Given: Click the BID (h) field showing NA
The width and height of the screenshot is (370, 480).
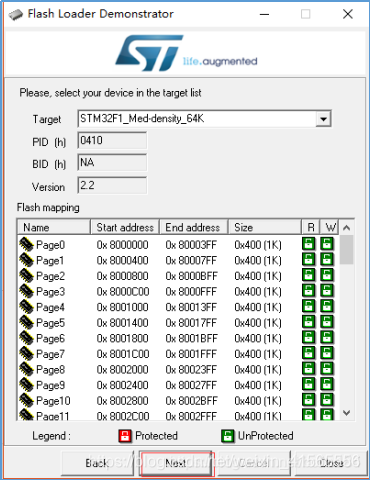Looking at the screenshot, I should [x=112, y=163].
